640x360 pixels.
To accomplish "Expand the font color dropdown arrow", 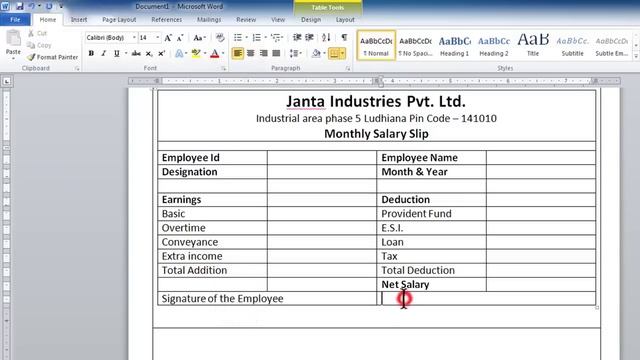I will point(223,53).
